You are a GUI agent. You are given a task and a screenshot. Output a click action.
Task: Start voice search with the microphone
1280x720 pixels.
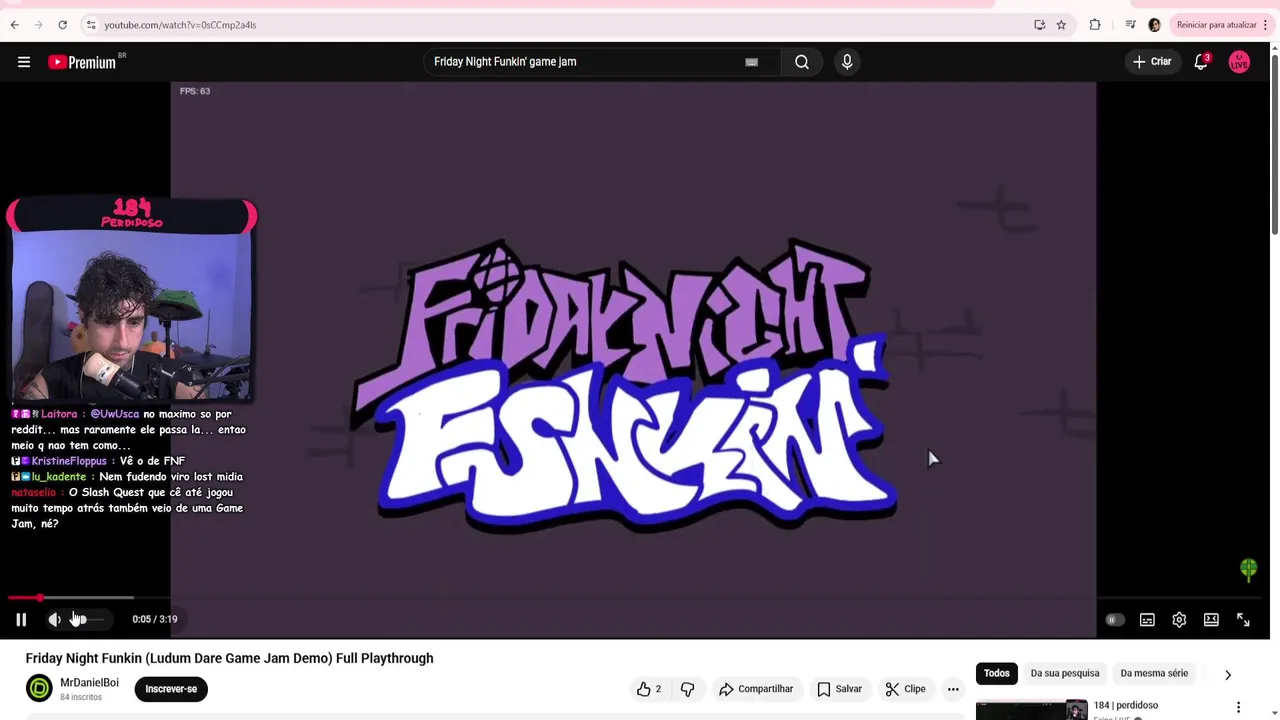tap(847, 62)
